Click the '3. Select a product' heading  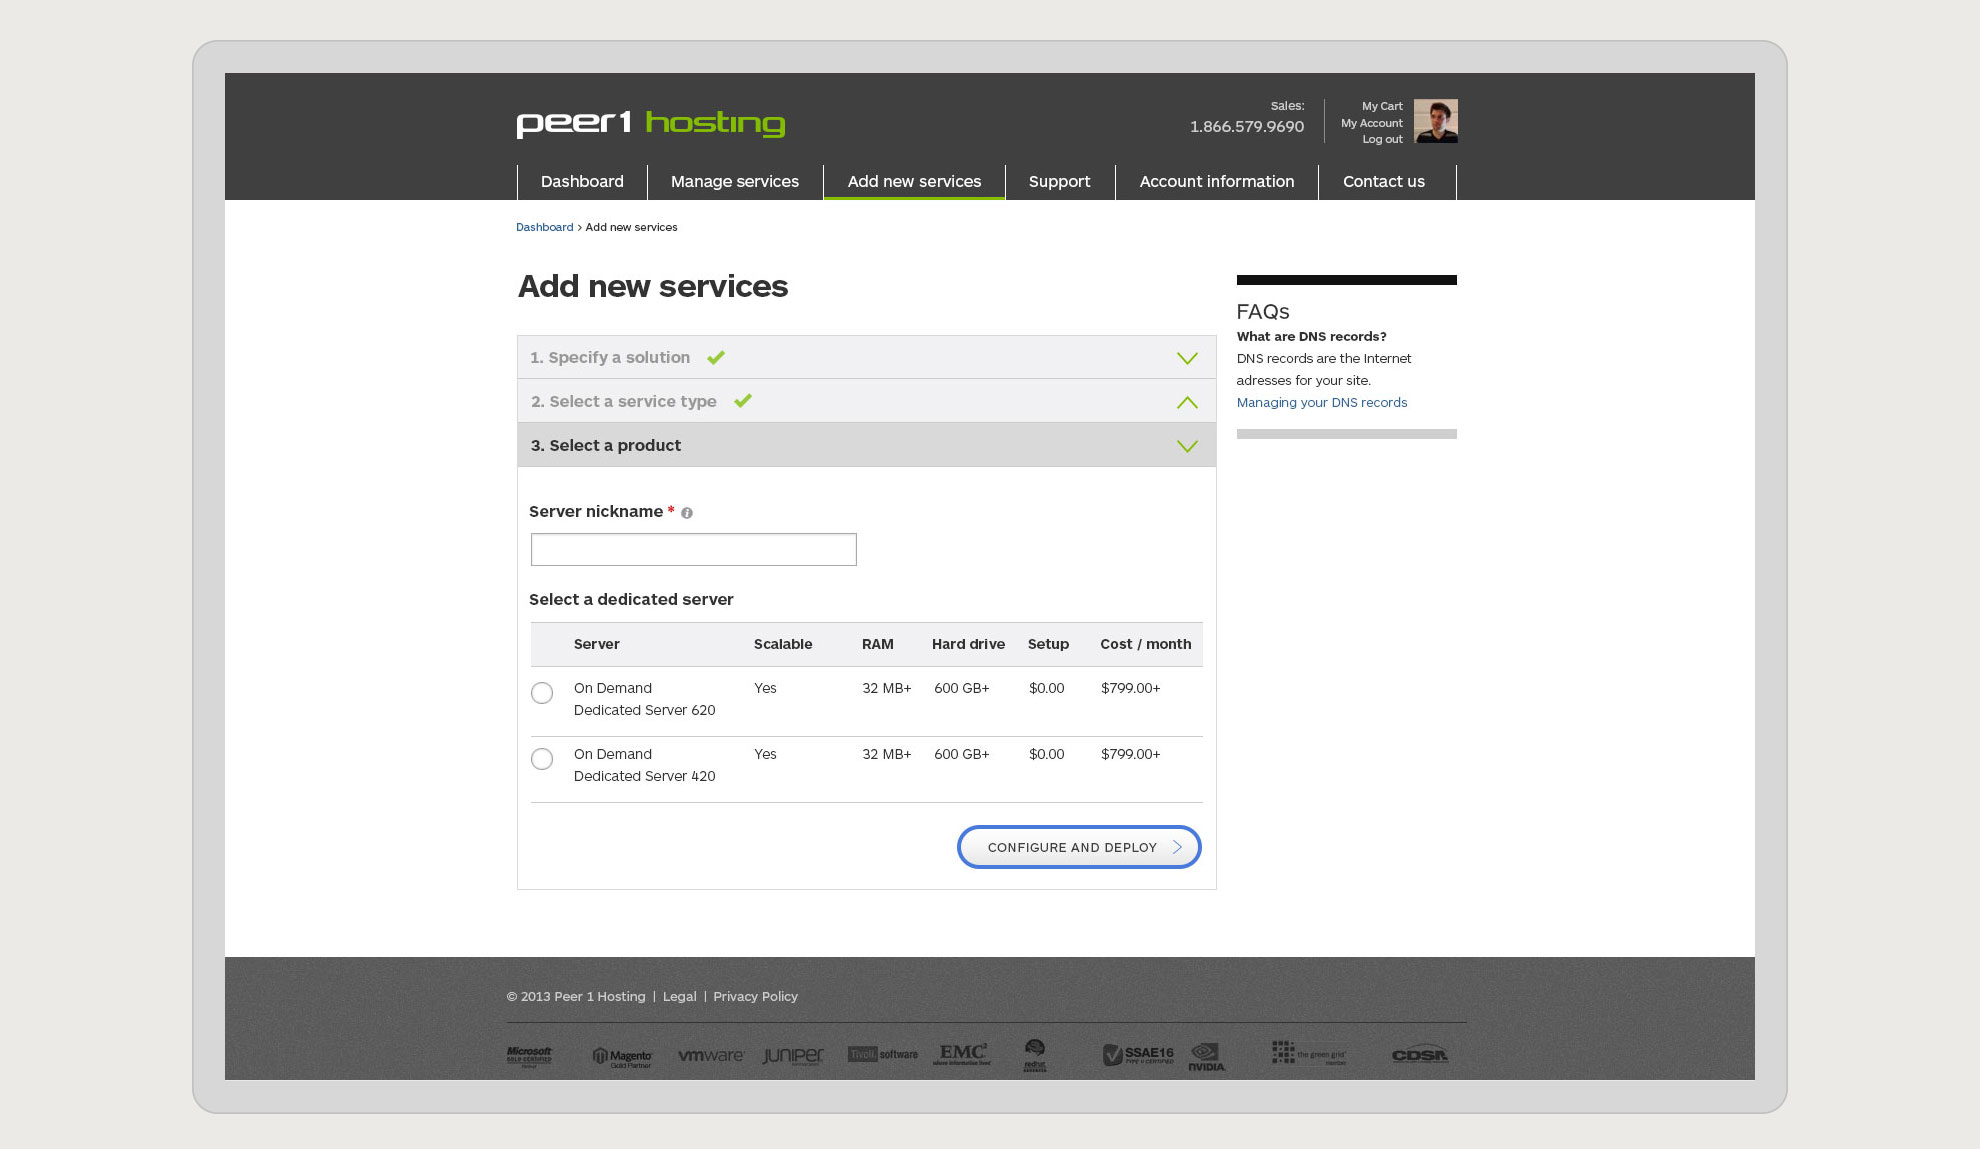click(x=606, y=445)
